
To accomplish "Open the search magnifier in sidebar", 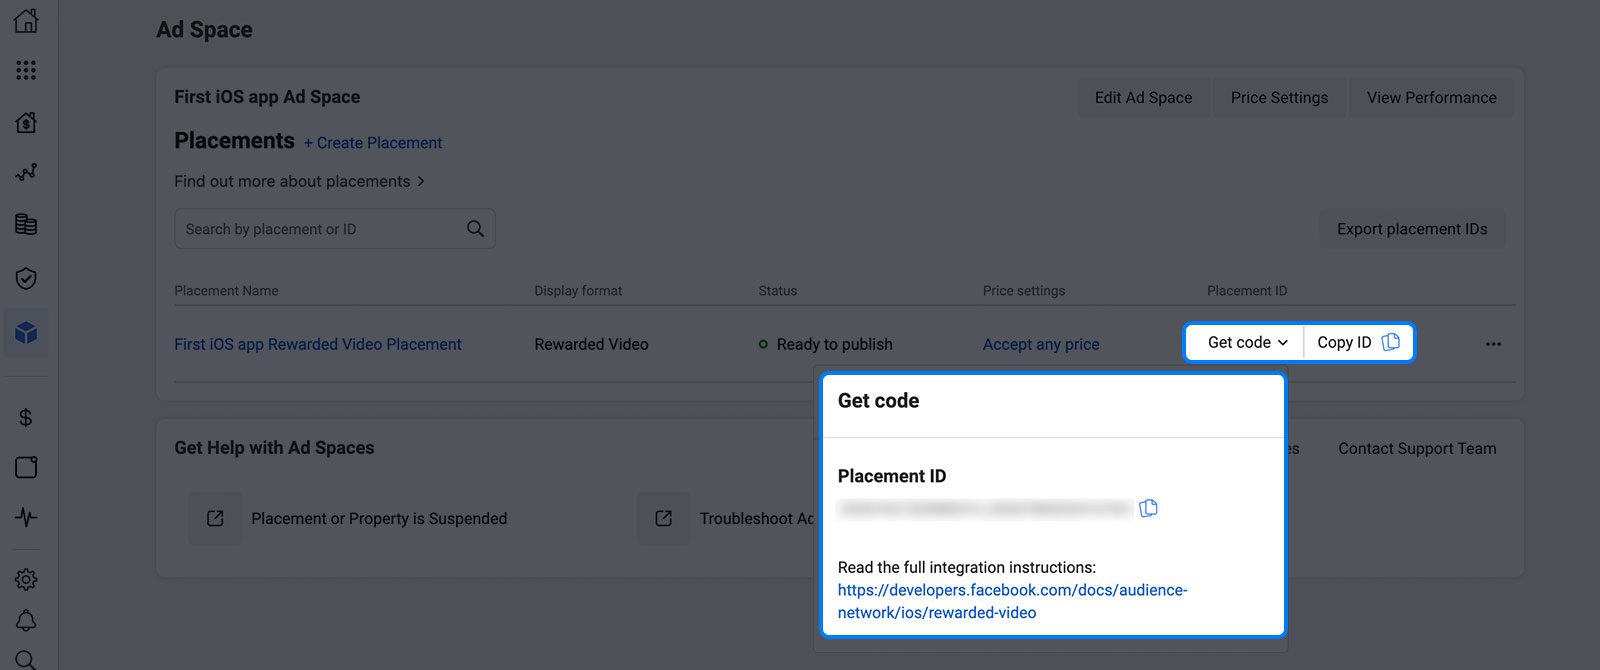I will tap(26, 659).
